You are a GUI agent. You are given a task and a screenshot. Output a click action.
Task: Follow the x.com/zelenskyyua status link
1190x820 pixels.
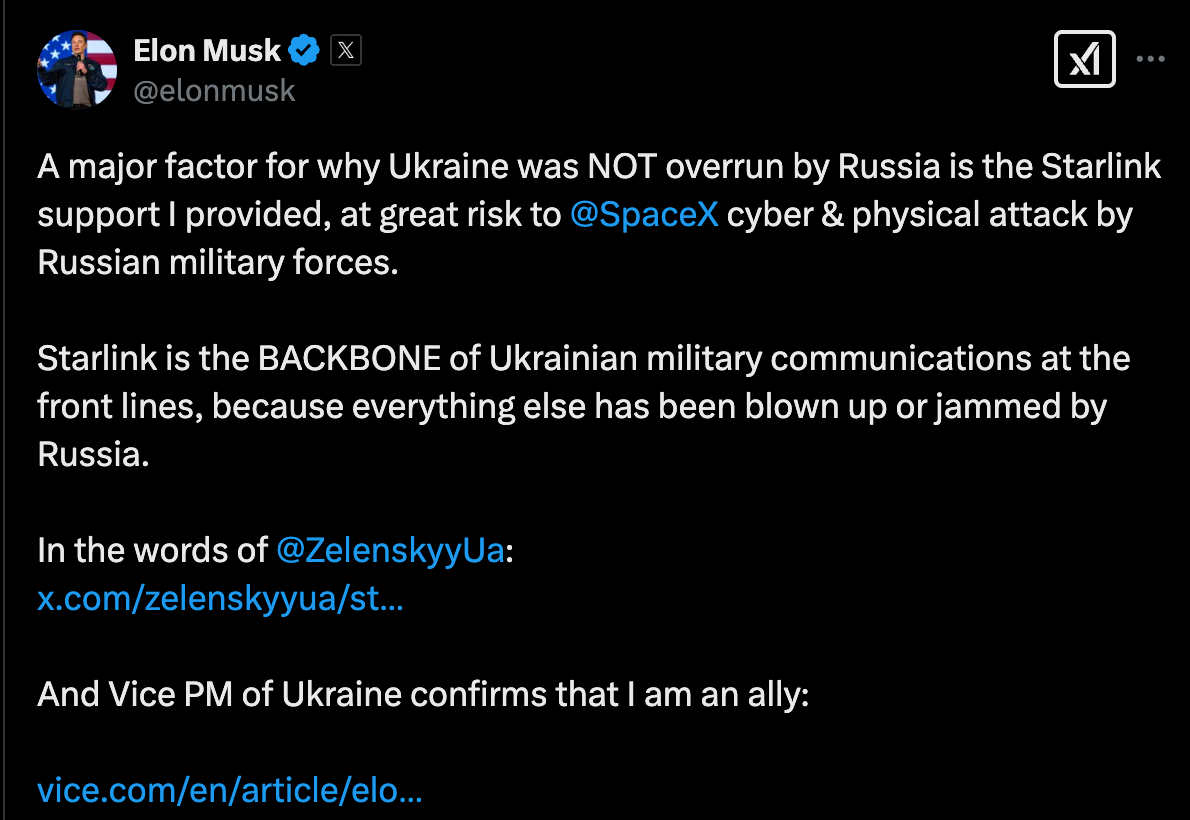pyautogui.click(x=220, y=598)
